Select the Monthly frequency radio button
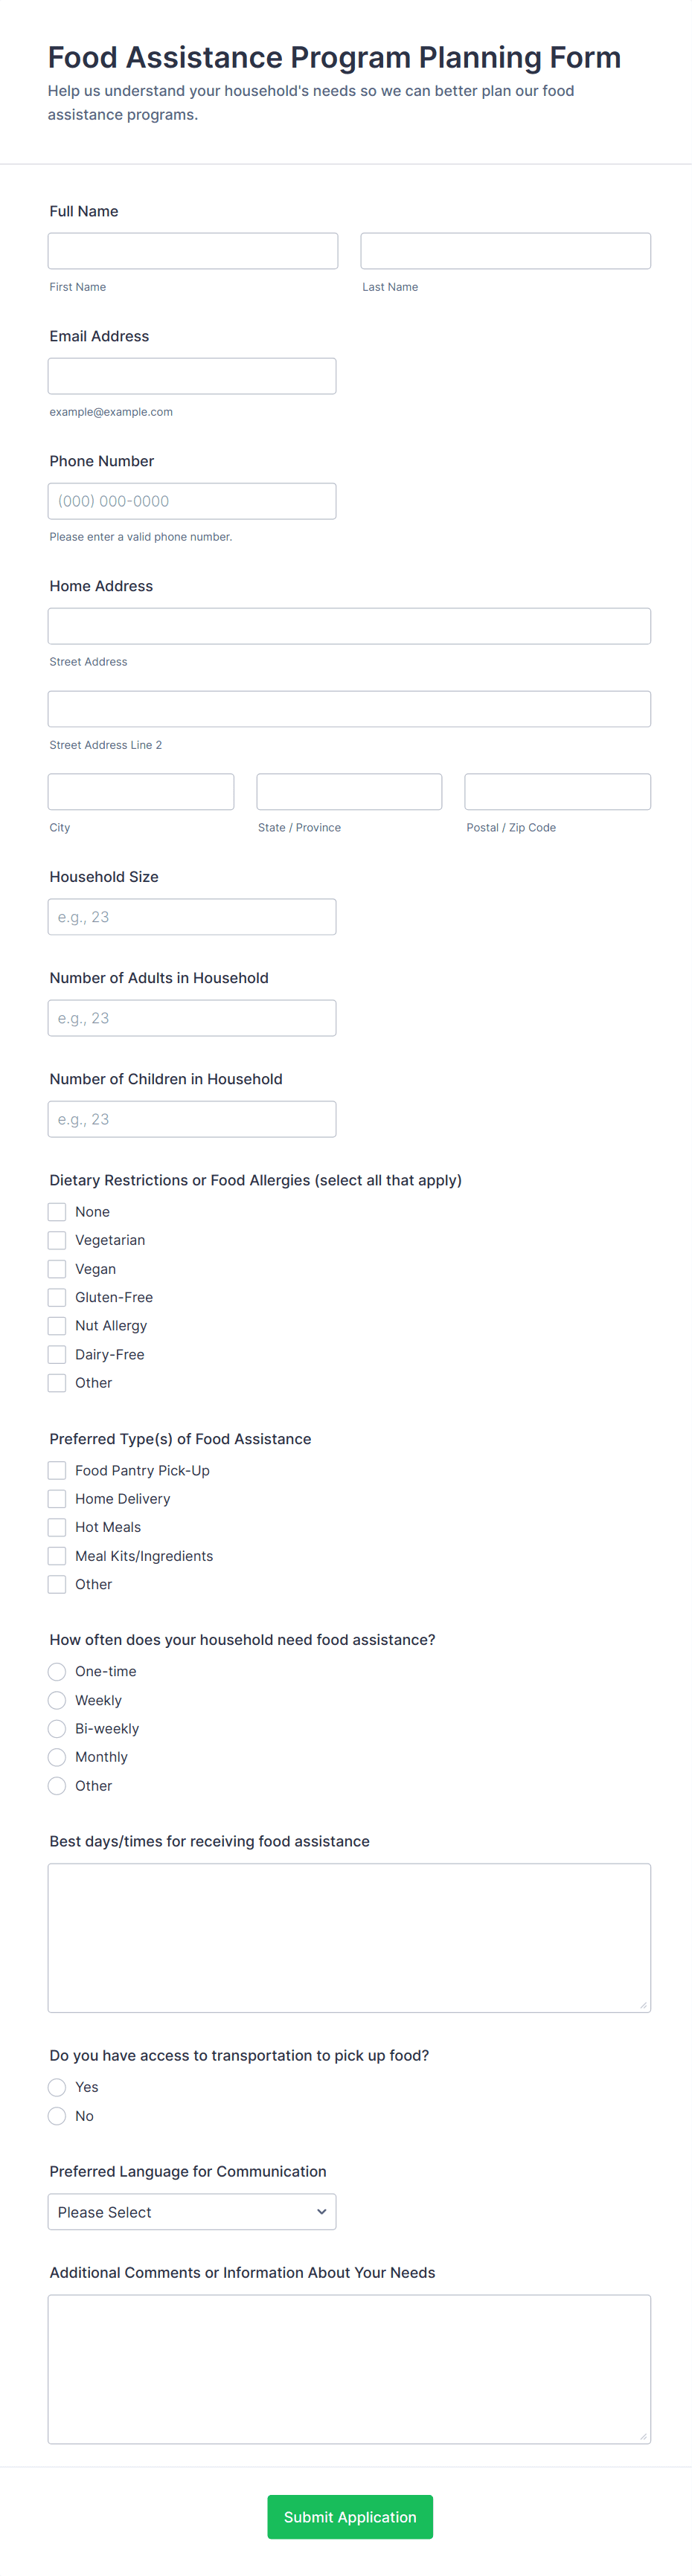Viewport: 692px width, 2576px height. pos(57,1757)
